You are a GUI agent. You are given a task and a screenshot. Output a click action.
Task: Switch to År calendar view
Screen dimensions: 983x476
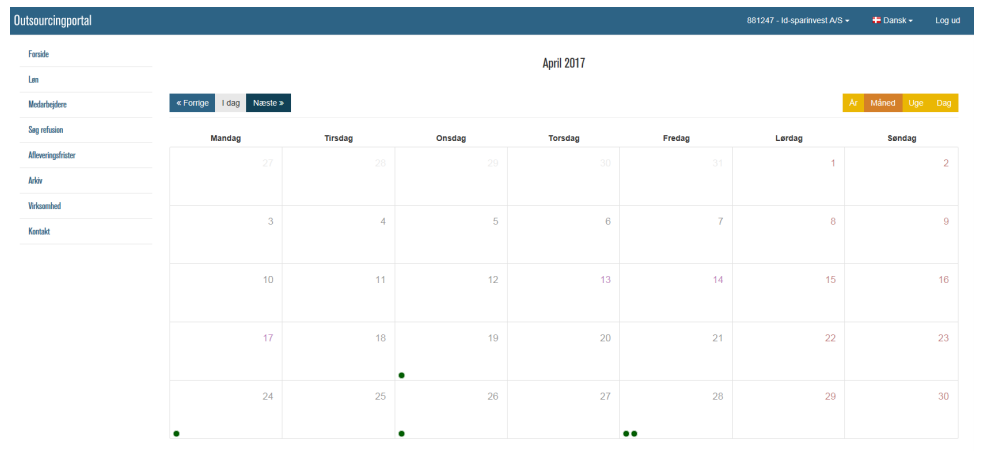(x=853, y=103)
